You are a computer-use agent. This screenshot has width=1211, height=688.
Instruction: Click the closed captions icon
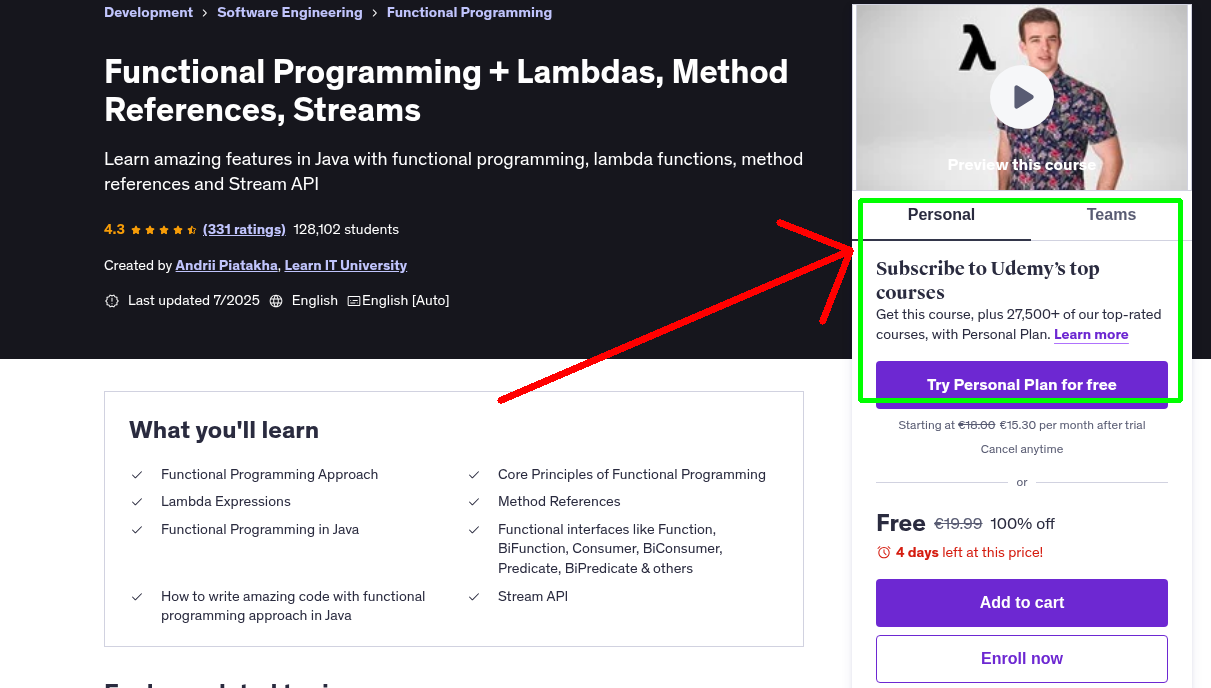pos(353,301)
